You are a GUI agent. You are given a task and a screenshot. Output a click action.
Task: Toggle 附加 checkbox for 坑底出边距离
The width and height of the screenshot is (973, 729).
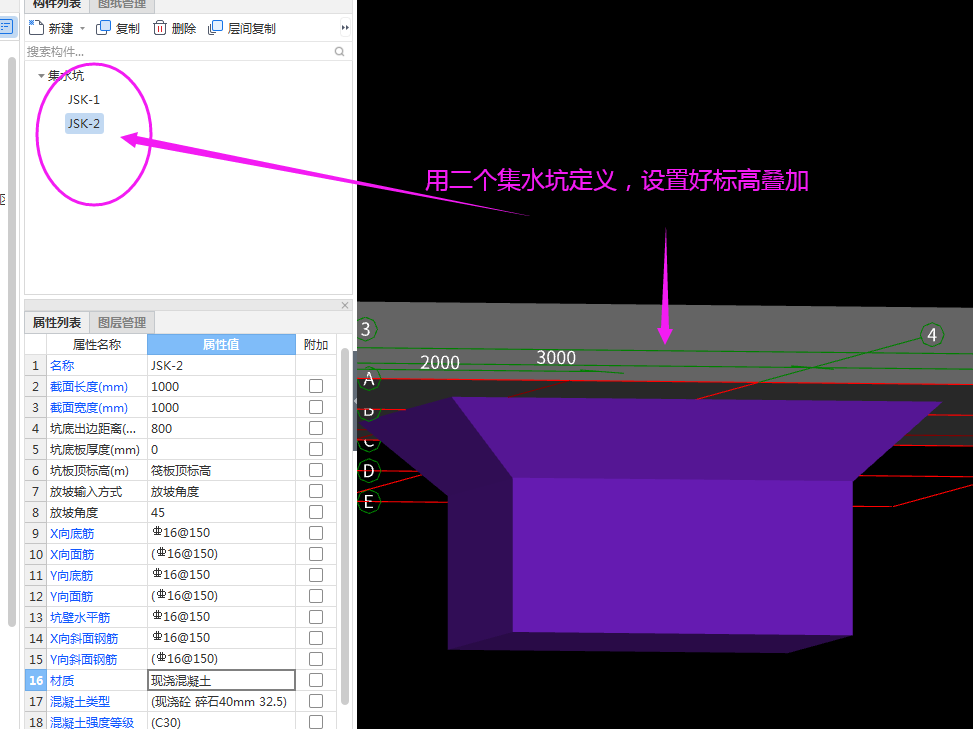click(316, 428)
